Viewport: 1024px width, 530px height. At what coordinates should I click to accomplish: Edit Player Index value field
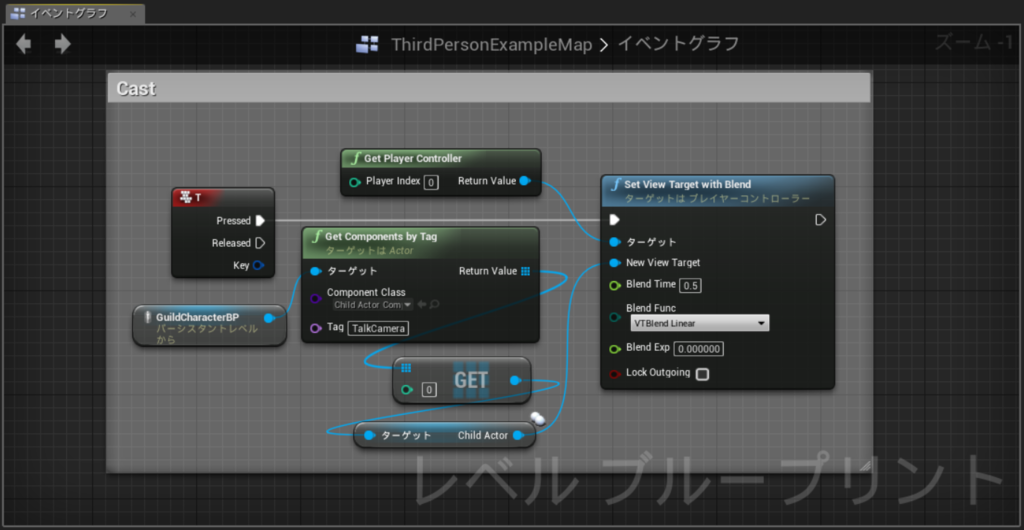[x=430, y=182]
